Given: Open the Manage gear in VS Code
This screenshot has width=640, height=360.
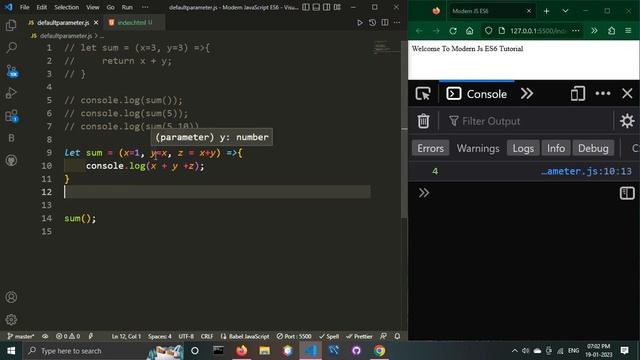Looking at the screenshot, I should click(11, 319).
